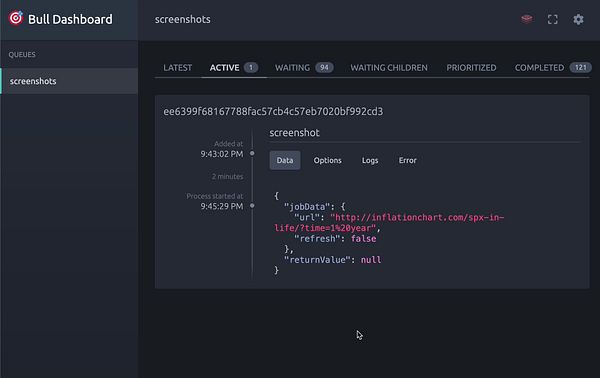The height and width of the screenshot is (378, 600).
Task: Click the job name 'screenshot'
Action: [x=294, y=133]
